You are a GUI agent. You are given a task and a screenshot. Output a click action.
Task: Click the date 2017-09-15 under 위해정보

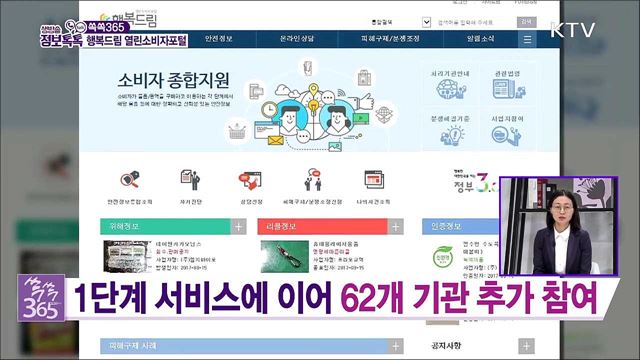(x=192, y=268)
